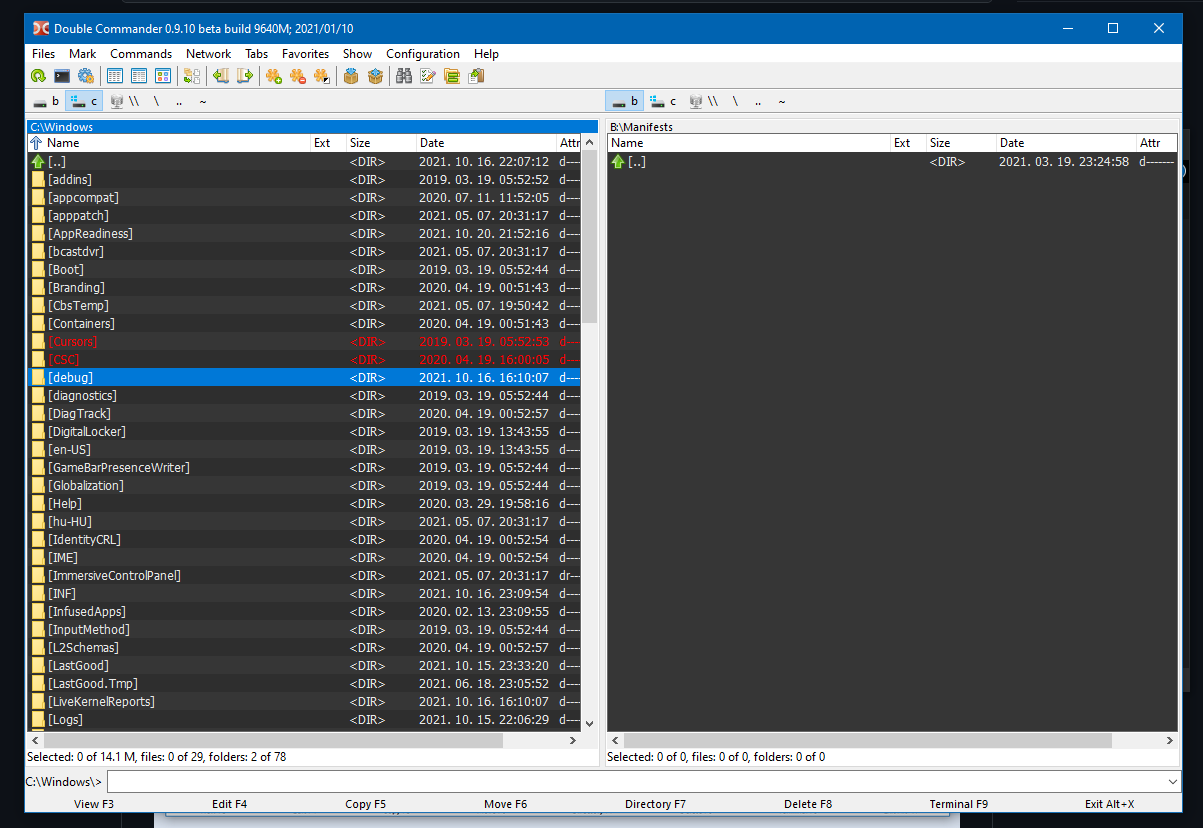Click the command line input field
Screen dimensions: 1203x828
[635, 781]
